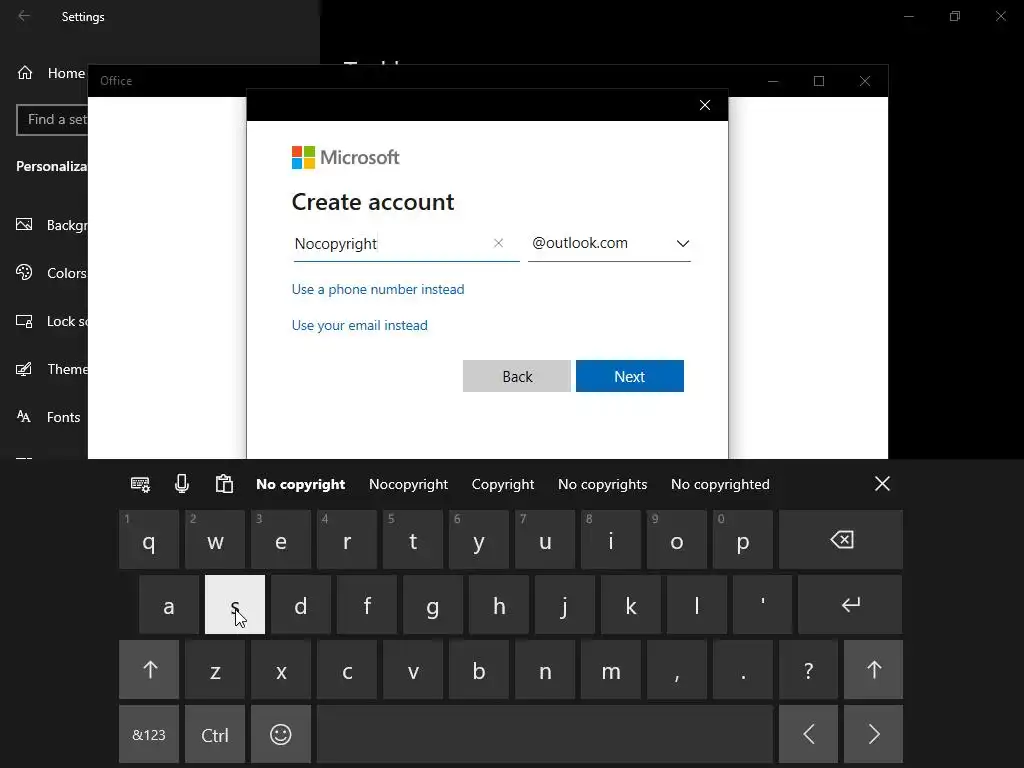Click the Find a setting search box
This screenshot has width=1024, height=768.
(52, 120)
